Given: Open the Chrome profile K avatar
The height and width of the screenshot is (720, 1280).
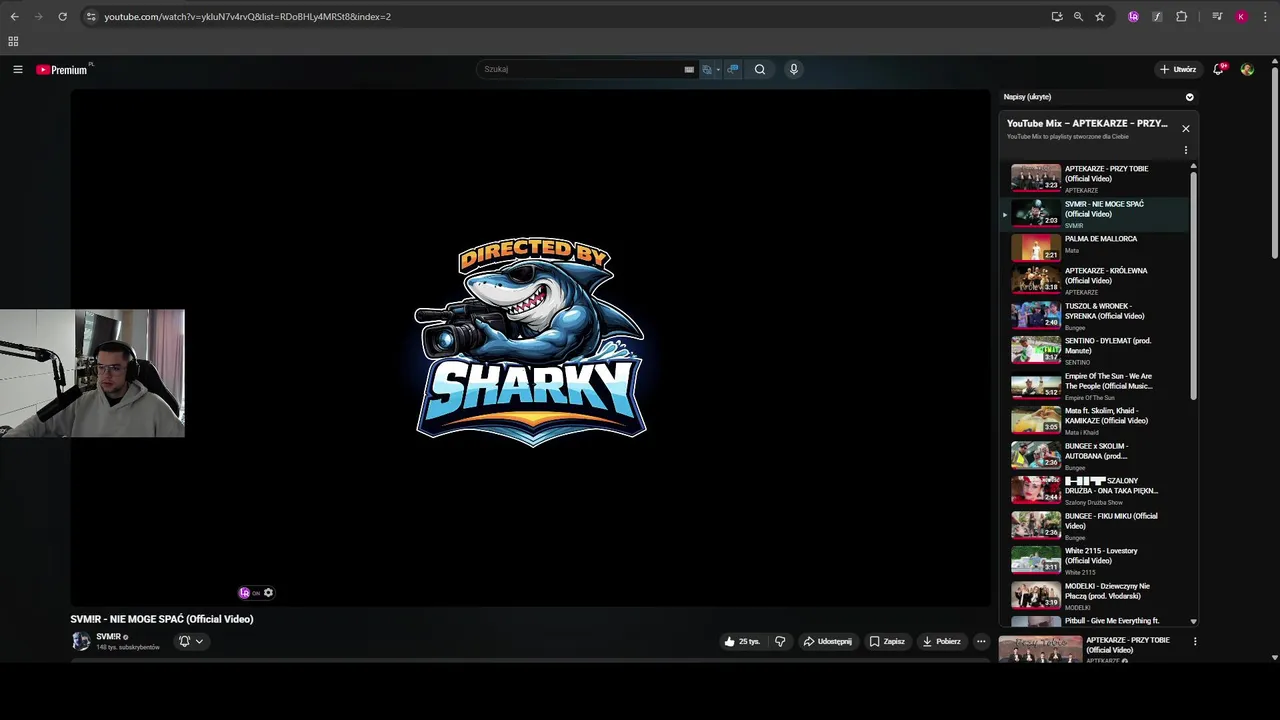Looking at the screenshot, I should [x=1241, y=16].
